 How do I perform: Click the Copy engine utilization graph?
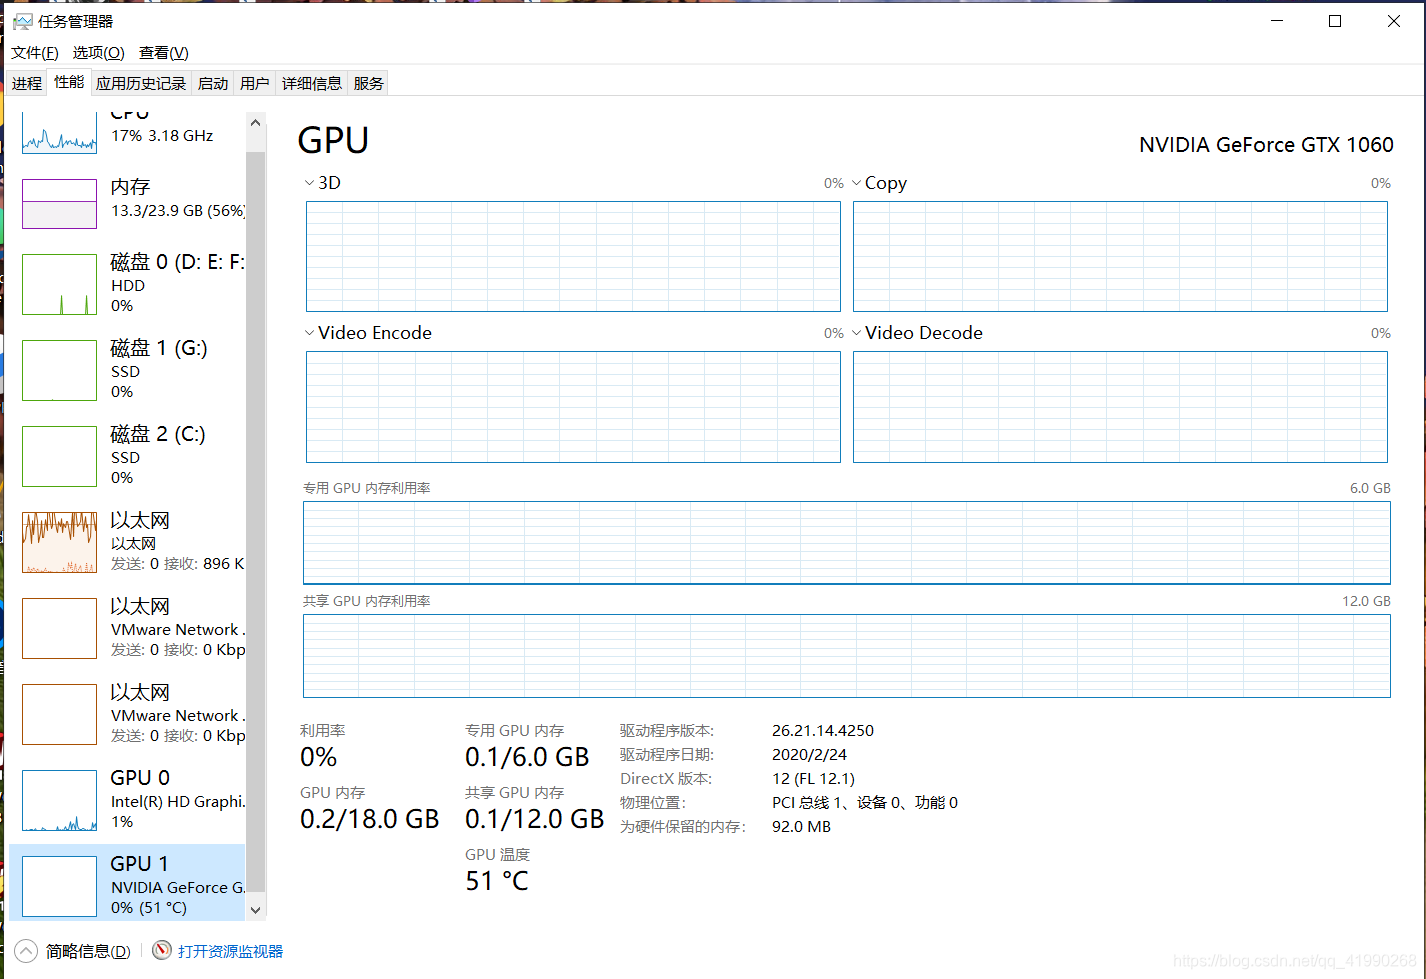tap(1120, 256)
